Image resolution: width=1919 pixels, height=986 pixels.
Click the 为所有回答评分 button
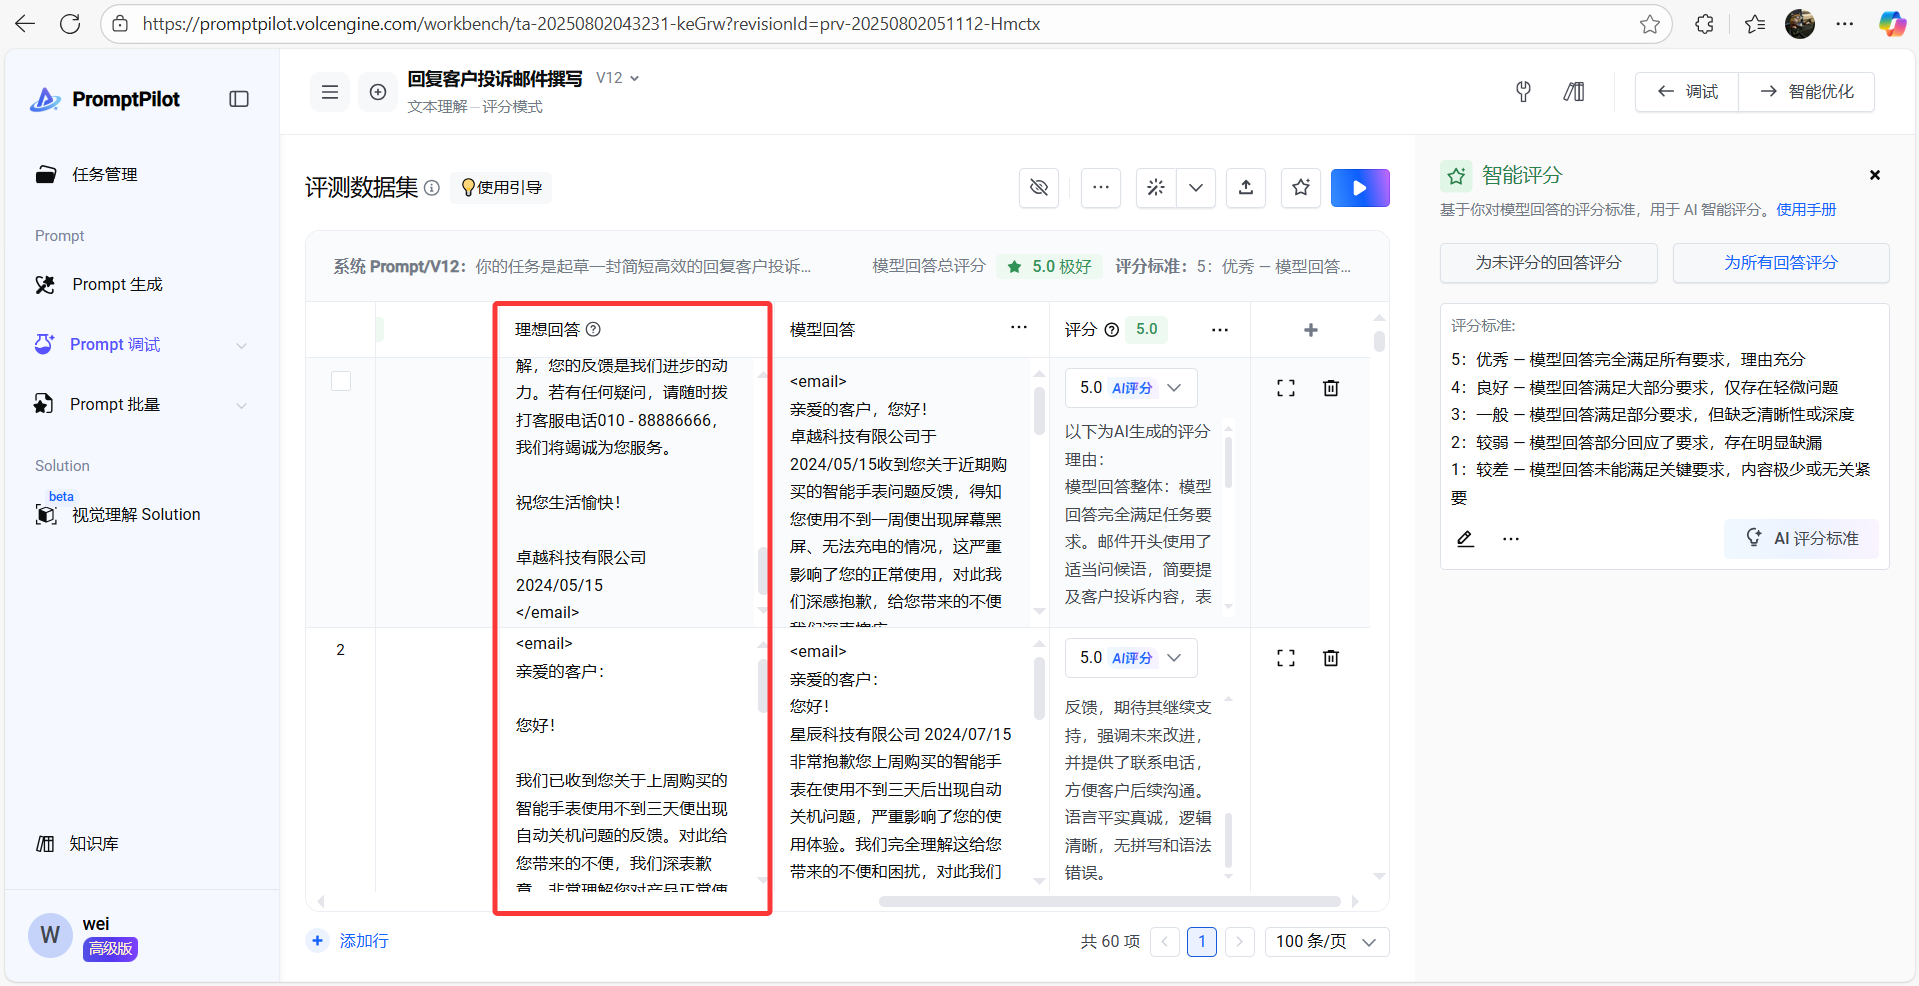(x=1780, y=263)
